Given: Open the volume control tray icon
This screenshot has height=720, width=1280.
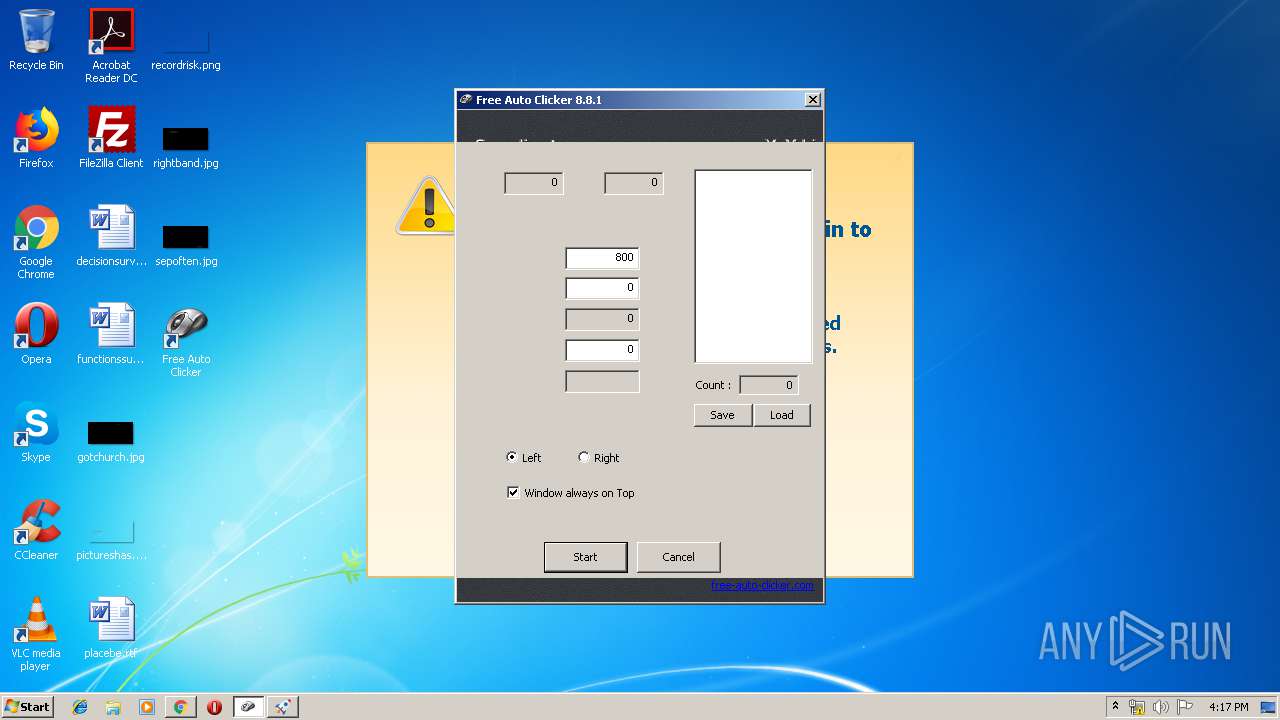Looking at the screenshot, I should (1161, 707).
